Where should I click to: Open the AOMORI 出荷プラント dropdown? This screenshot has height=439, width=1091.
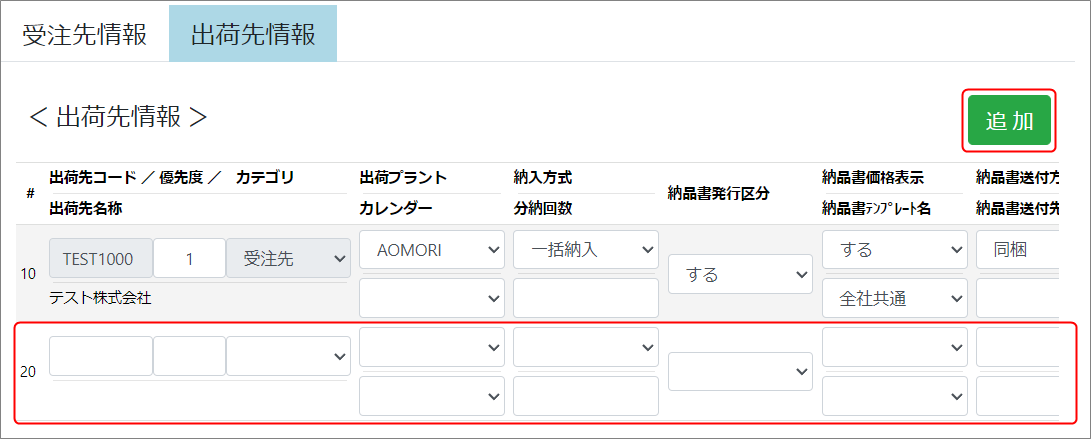[431, 250]
